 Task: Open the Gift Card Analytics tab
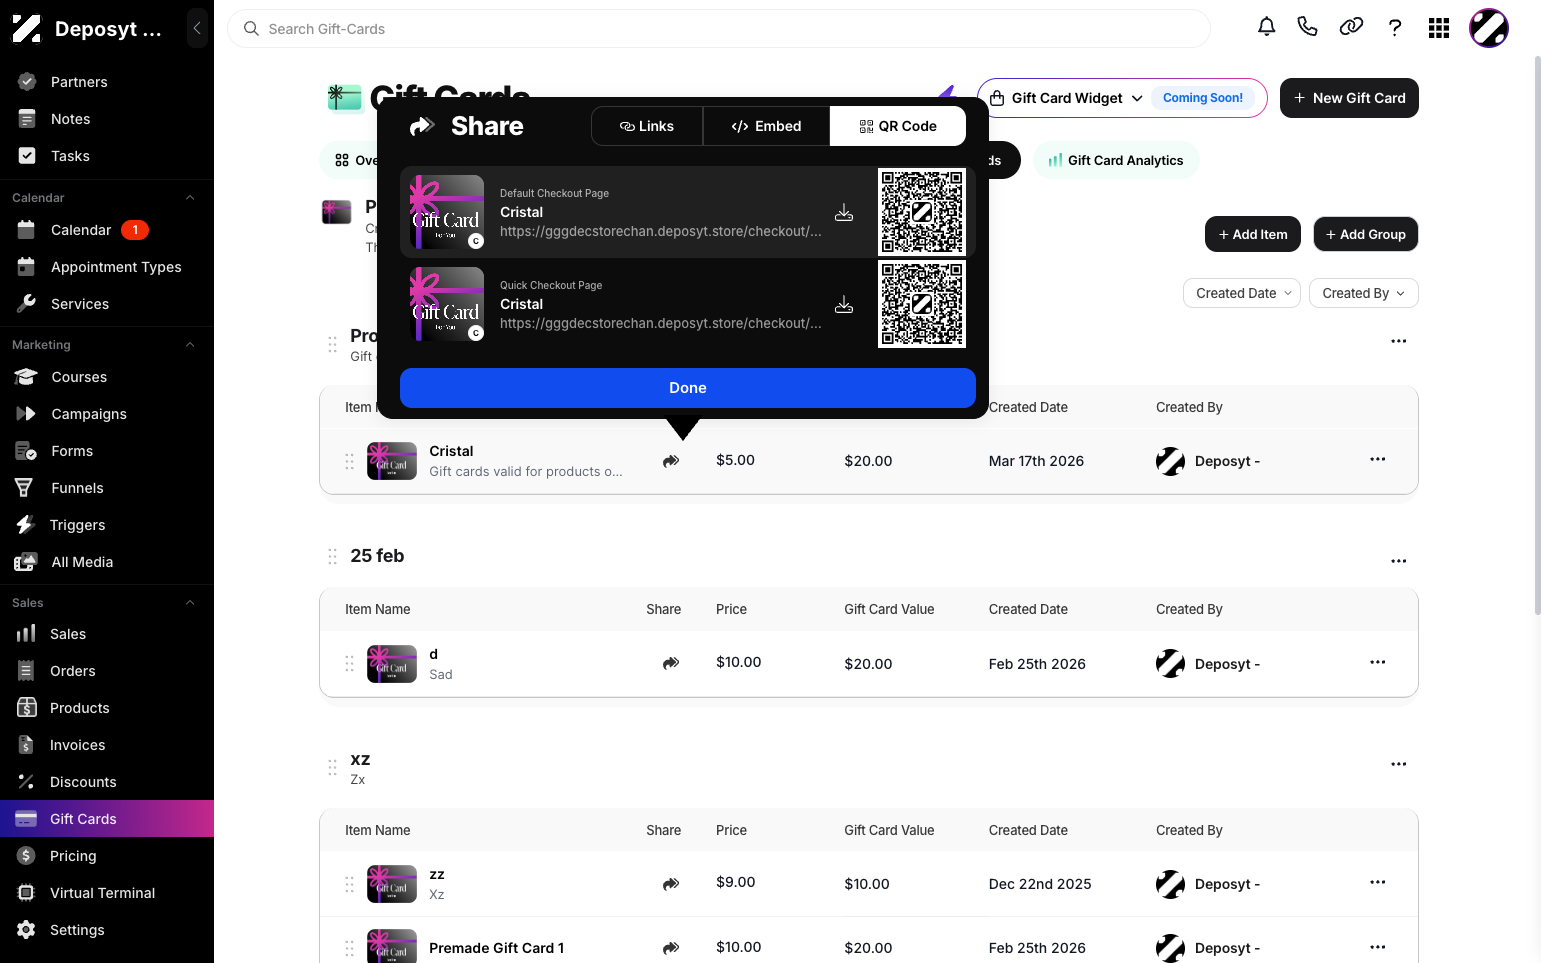pos(1116,160)
